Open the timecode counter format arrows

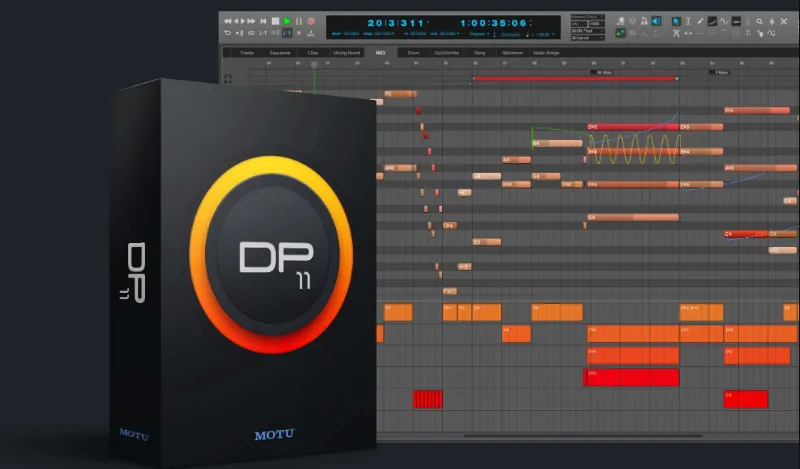(531, 22)
